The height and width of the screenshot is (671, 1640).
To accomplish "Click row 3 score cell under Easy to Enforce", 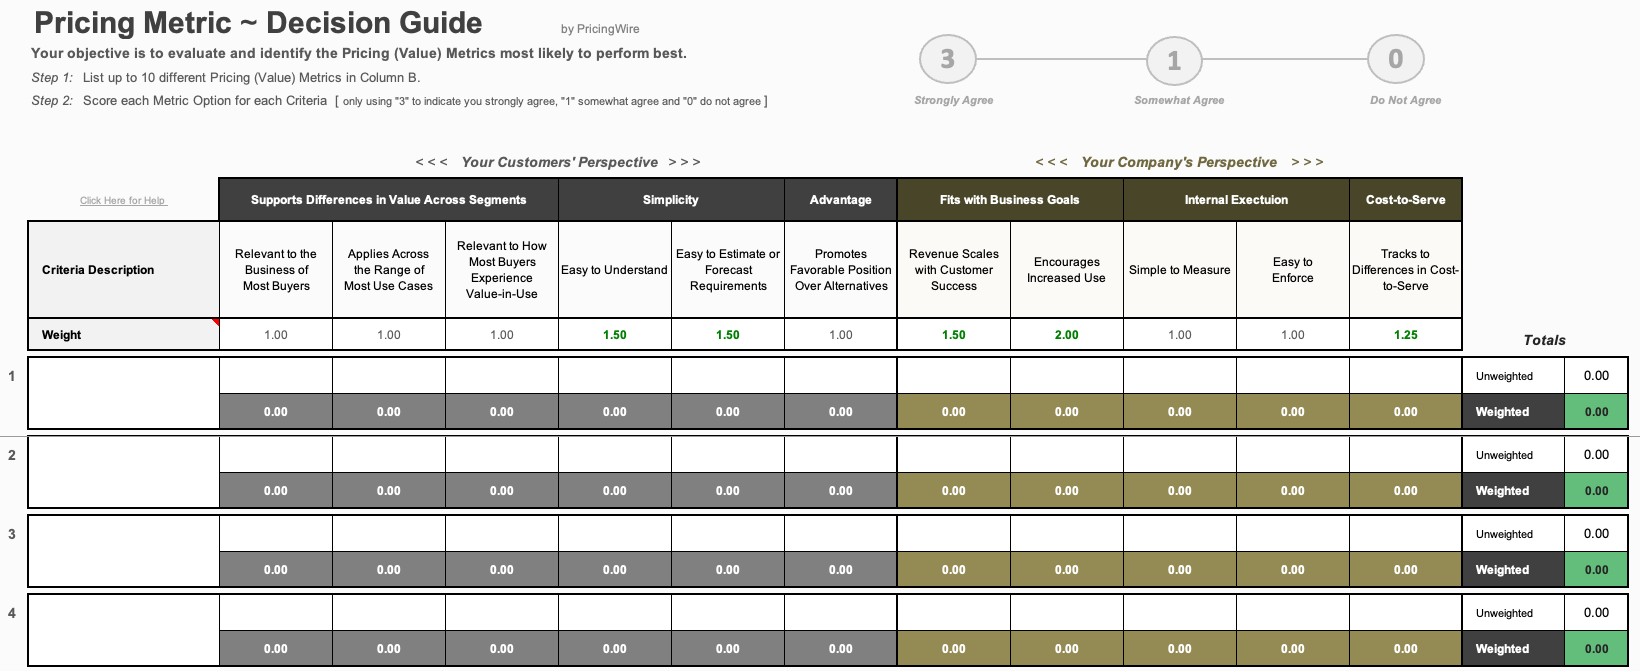I will [1293, 534].
